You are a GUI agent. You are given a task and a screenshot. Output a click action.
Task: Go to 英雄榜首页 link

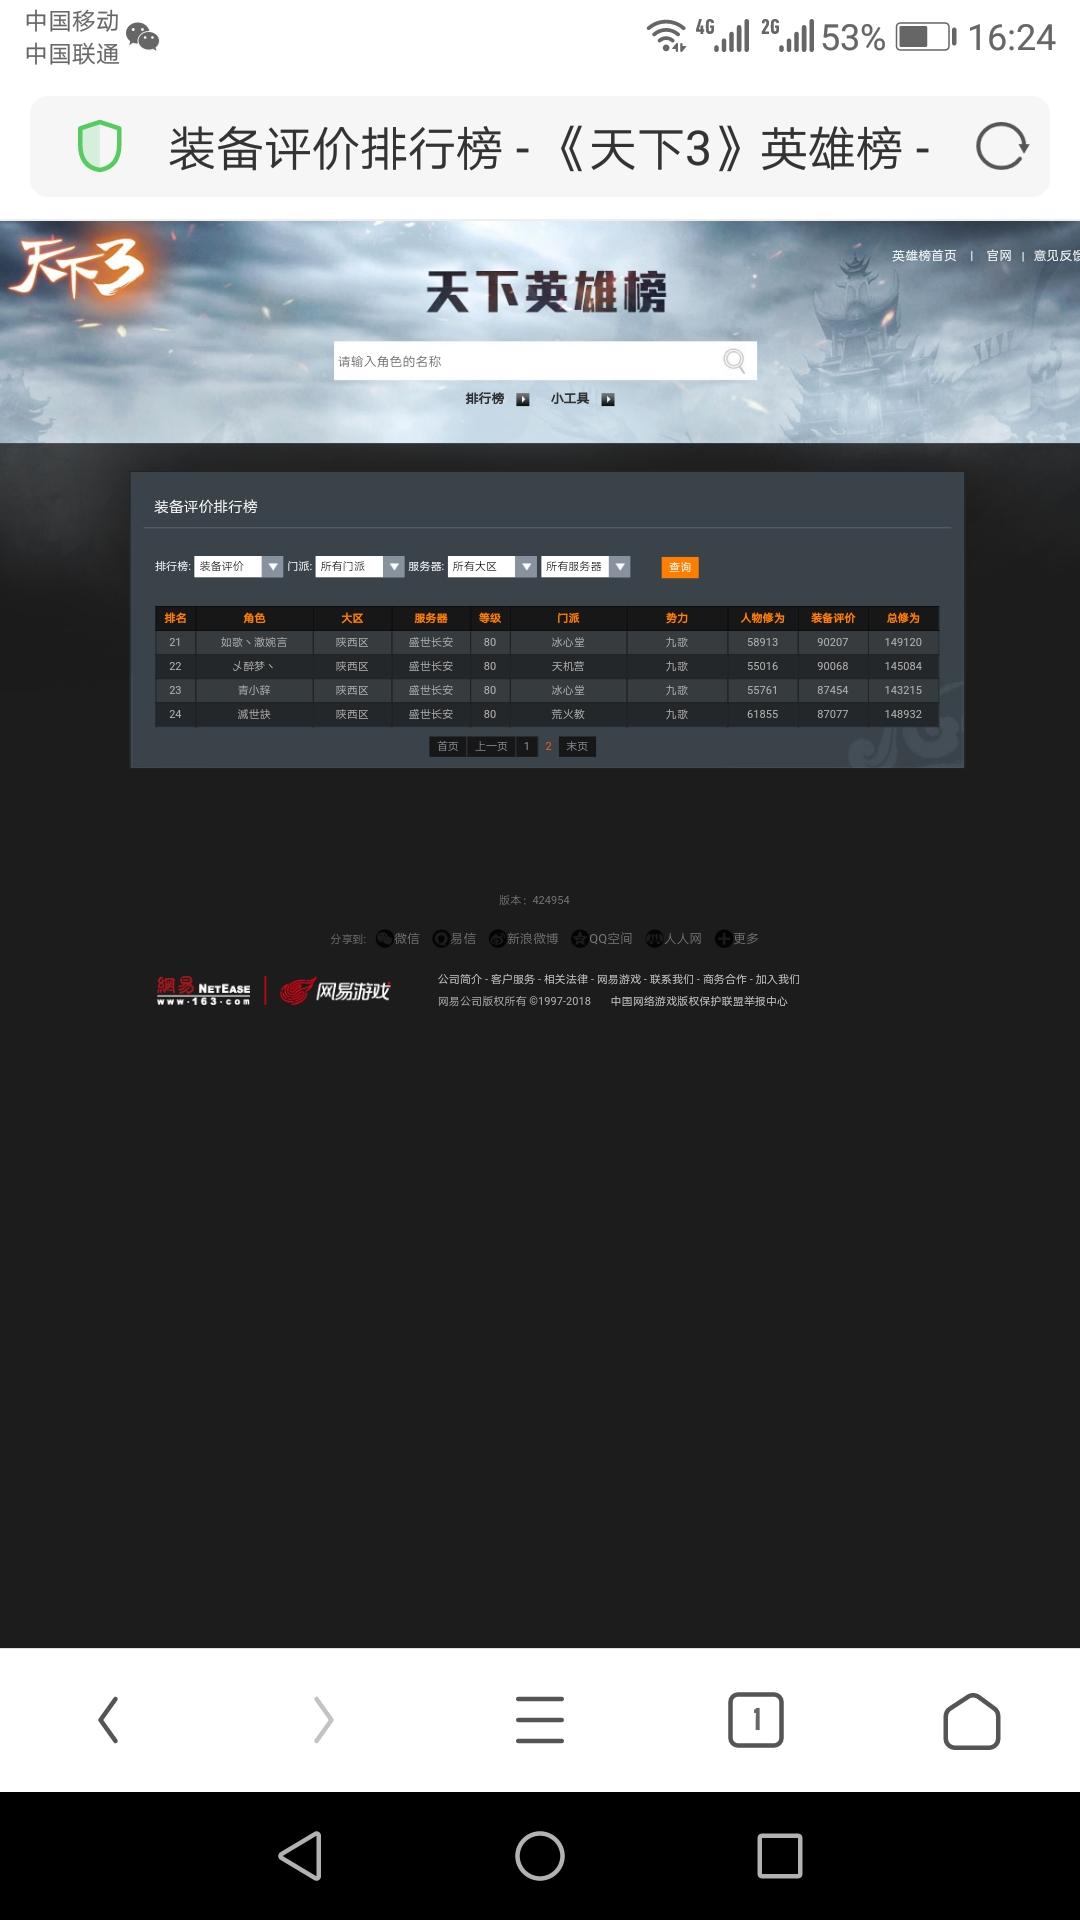point(924,256)
